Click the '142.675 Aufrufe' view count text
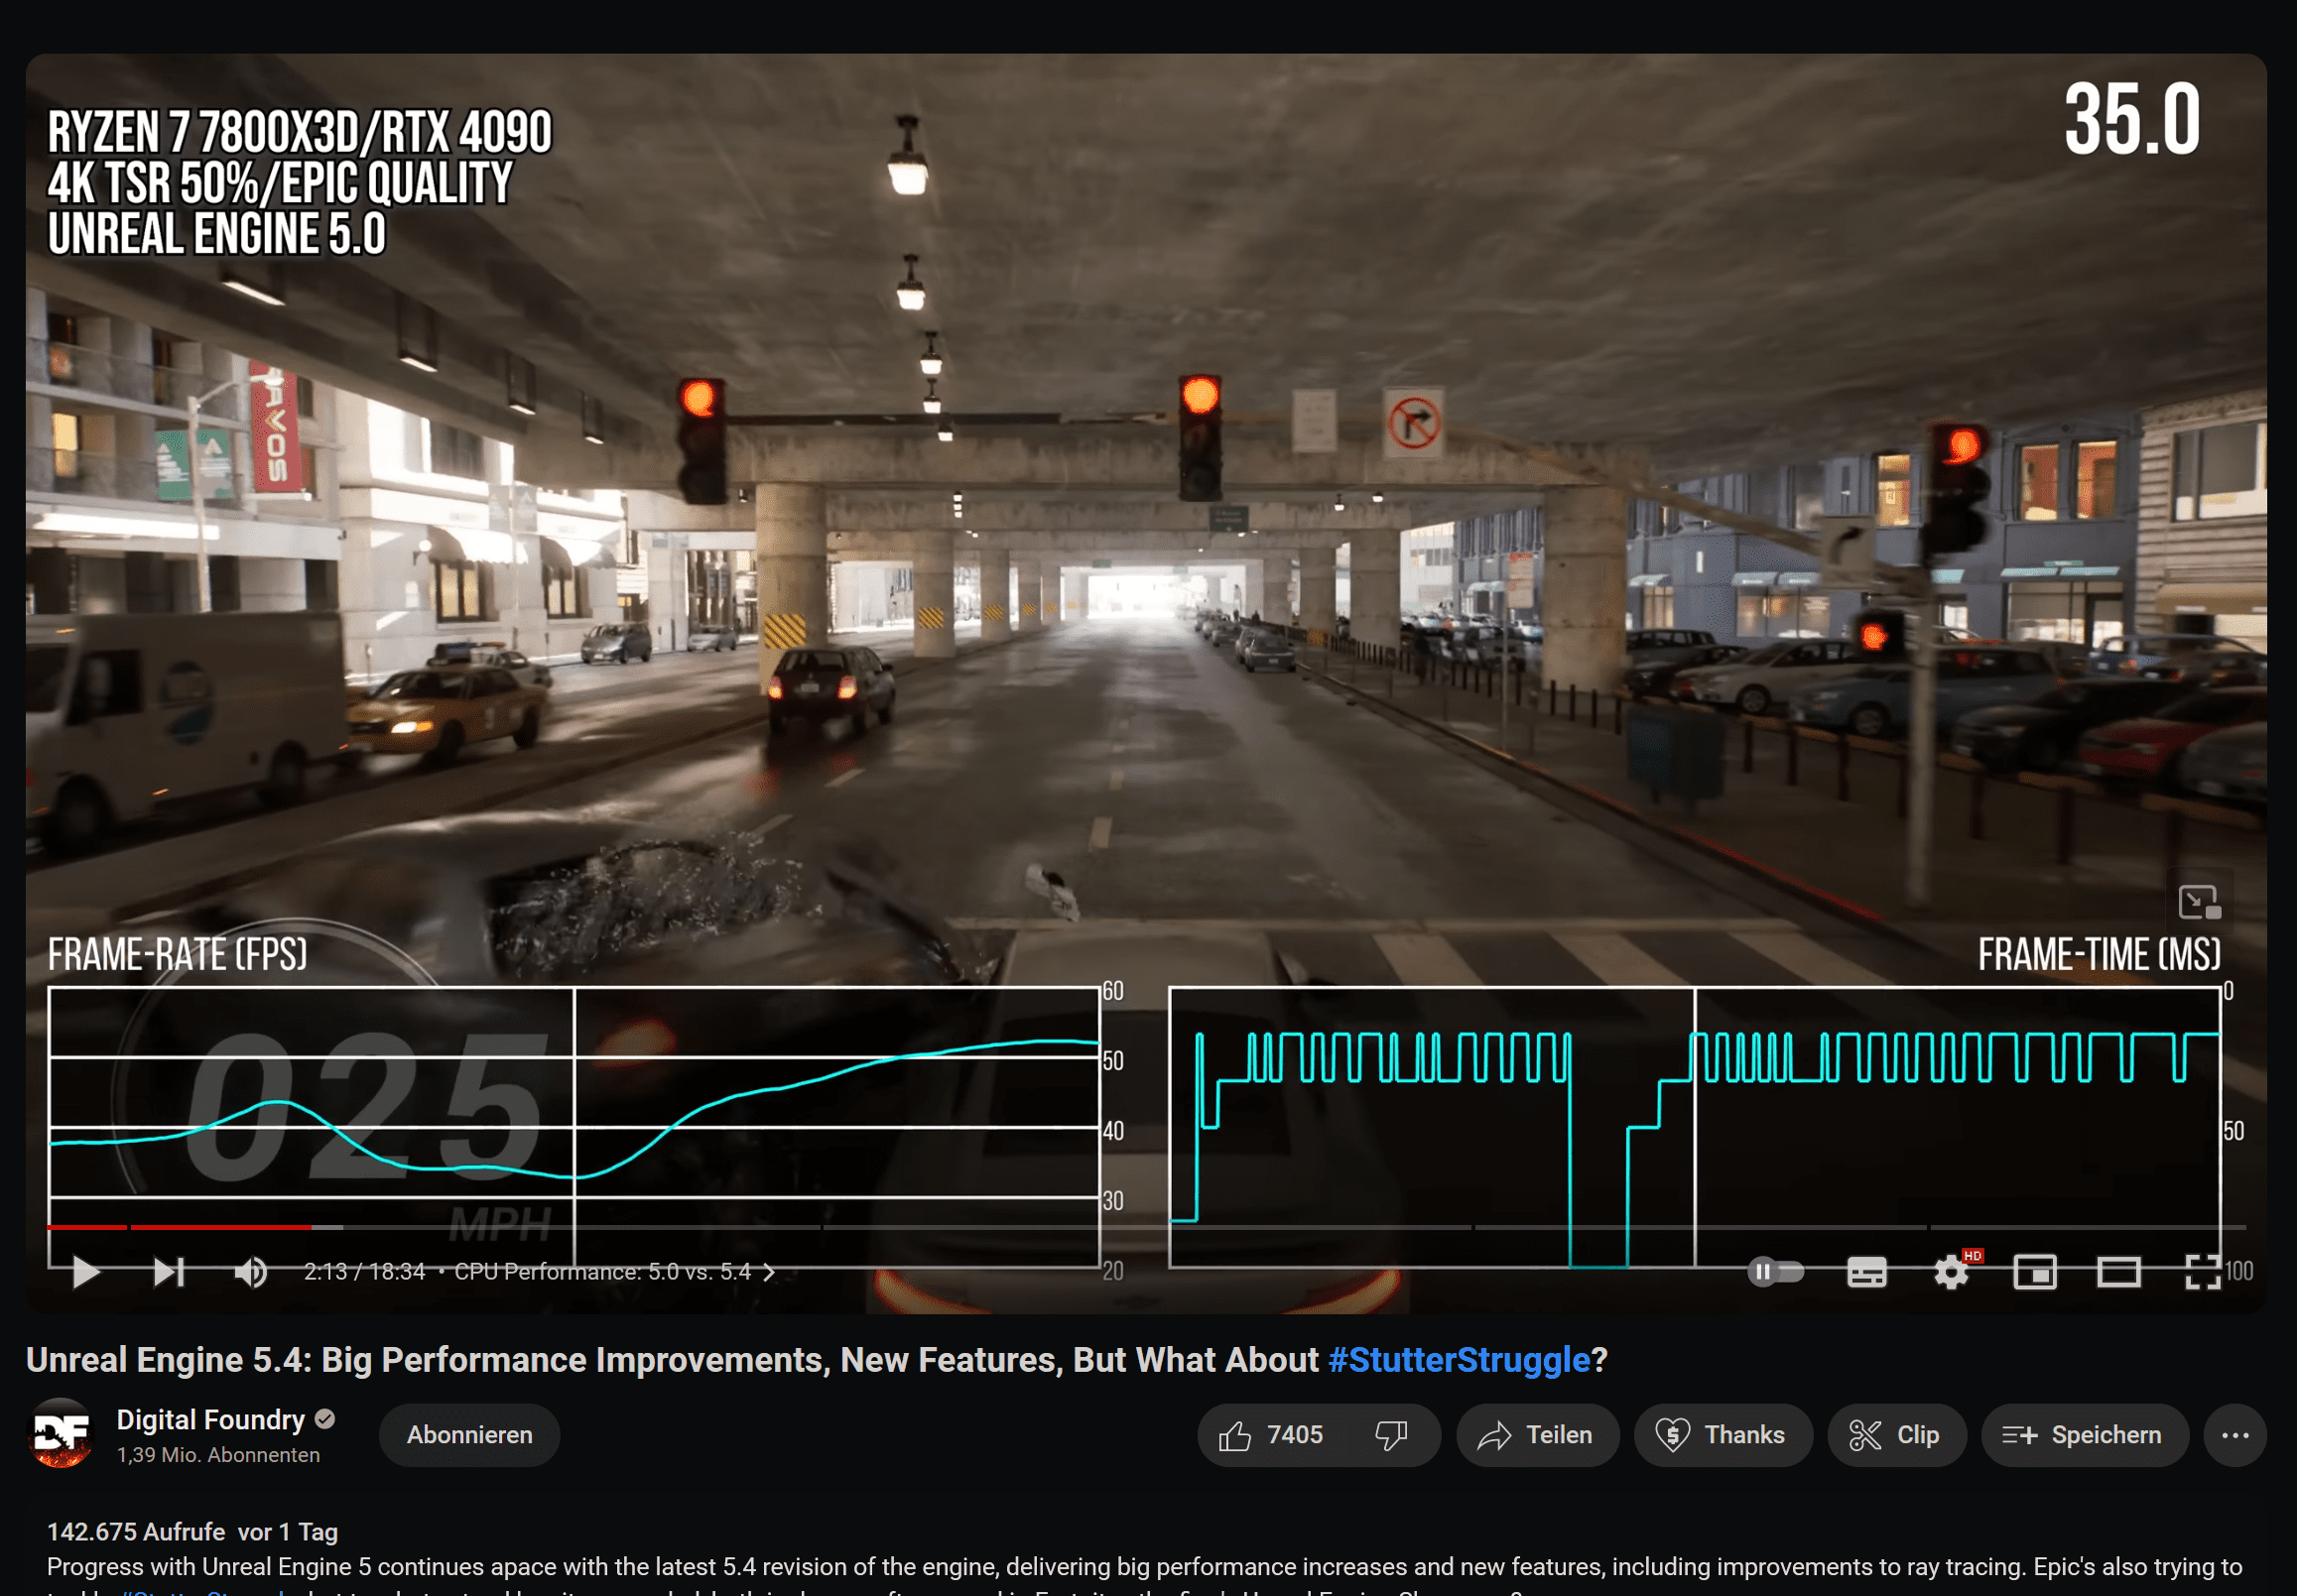The width and height of the screenshot is (2297, 1596). click(136, 1532)
